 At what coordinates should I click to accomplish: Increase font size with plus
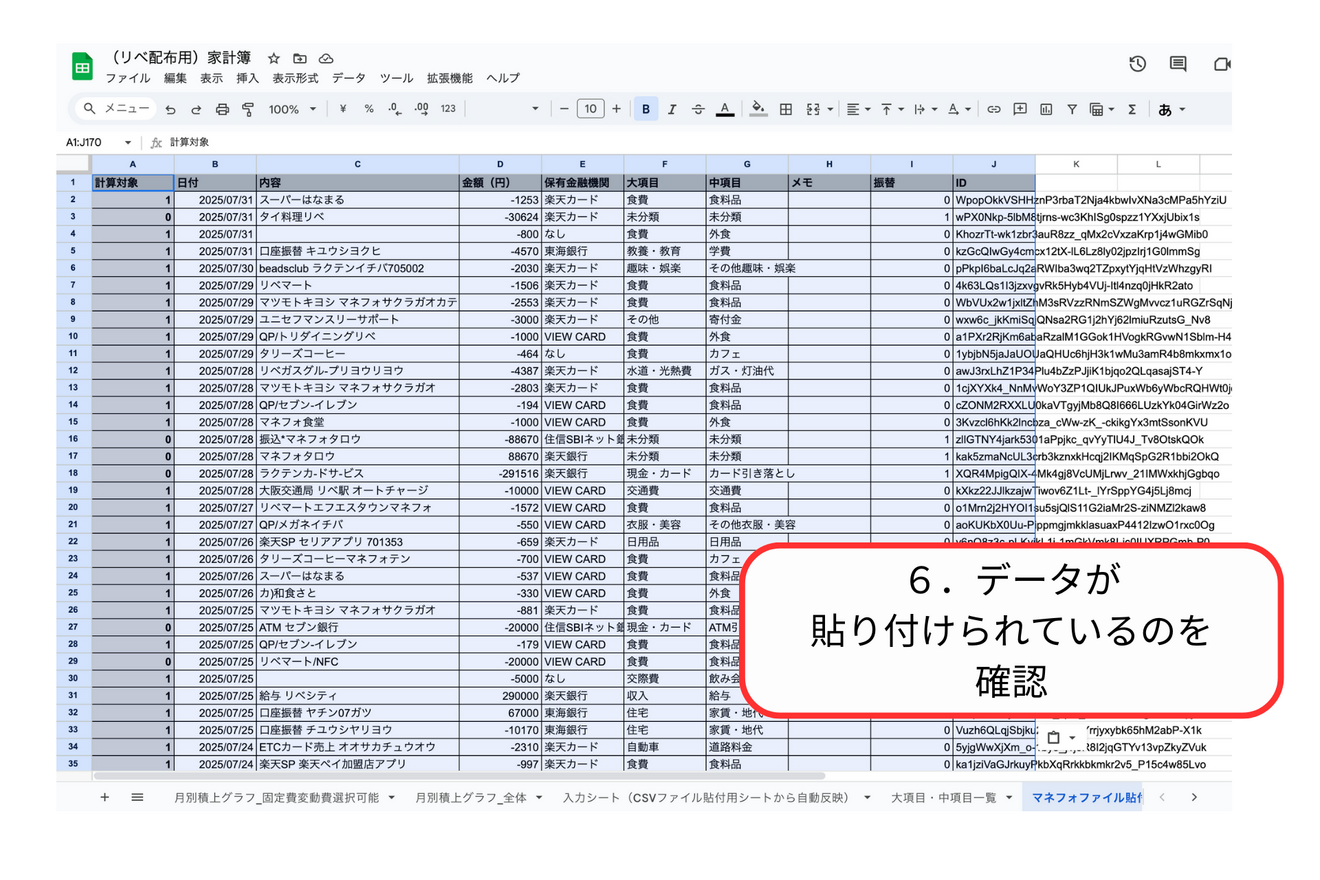pyautogui.click(x=616, y=109)
